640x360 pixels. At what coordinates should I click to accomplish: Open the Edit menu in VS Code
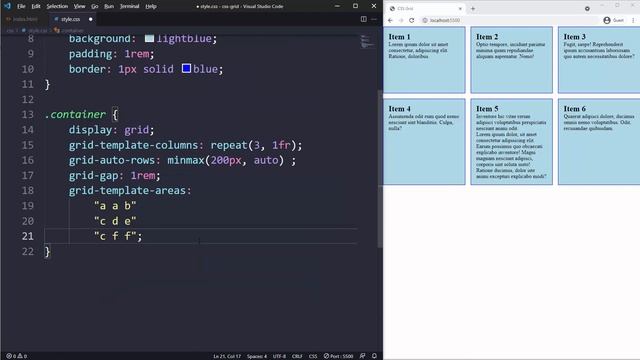click(36, 6)
